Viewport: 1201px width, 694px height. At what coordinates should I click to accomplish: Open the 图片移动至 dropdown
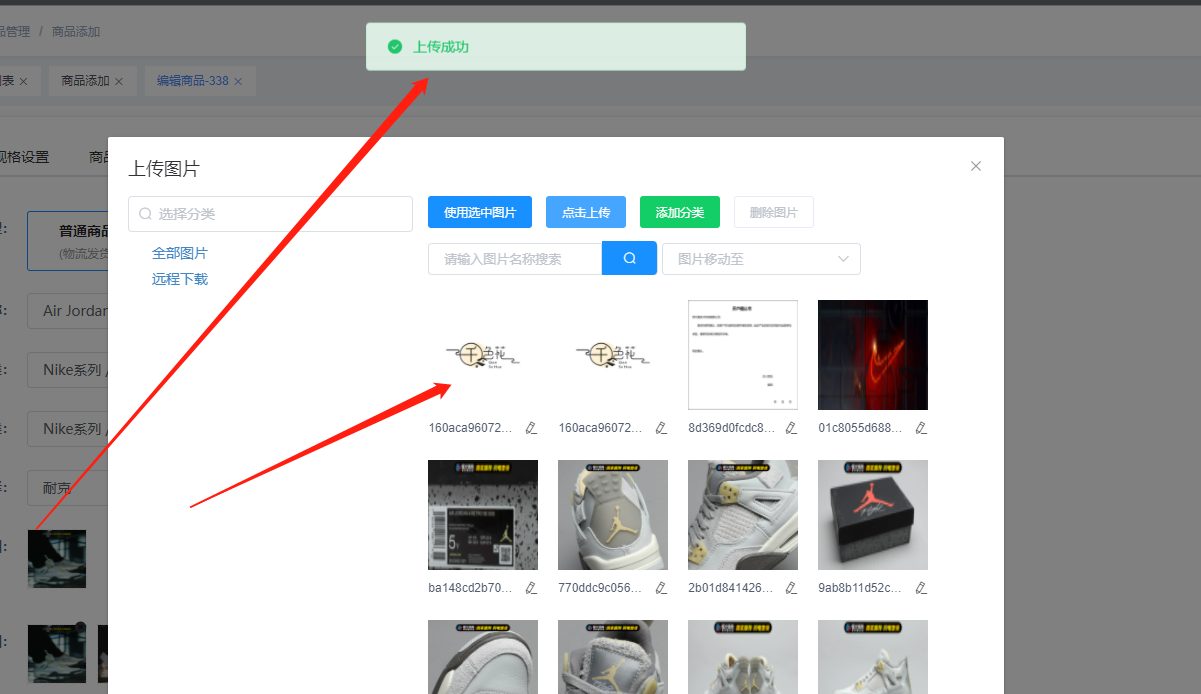click(x=761, y=259)
